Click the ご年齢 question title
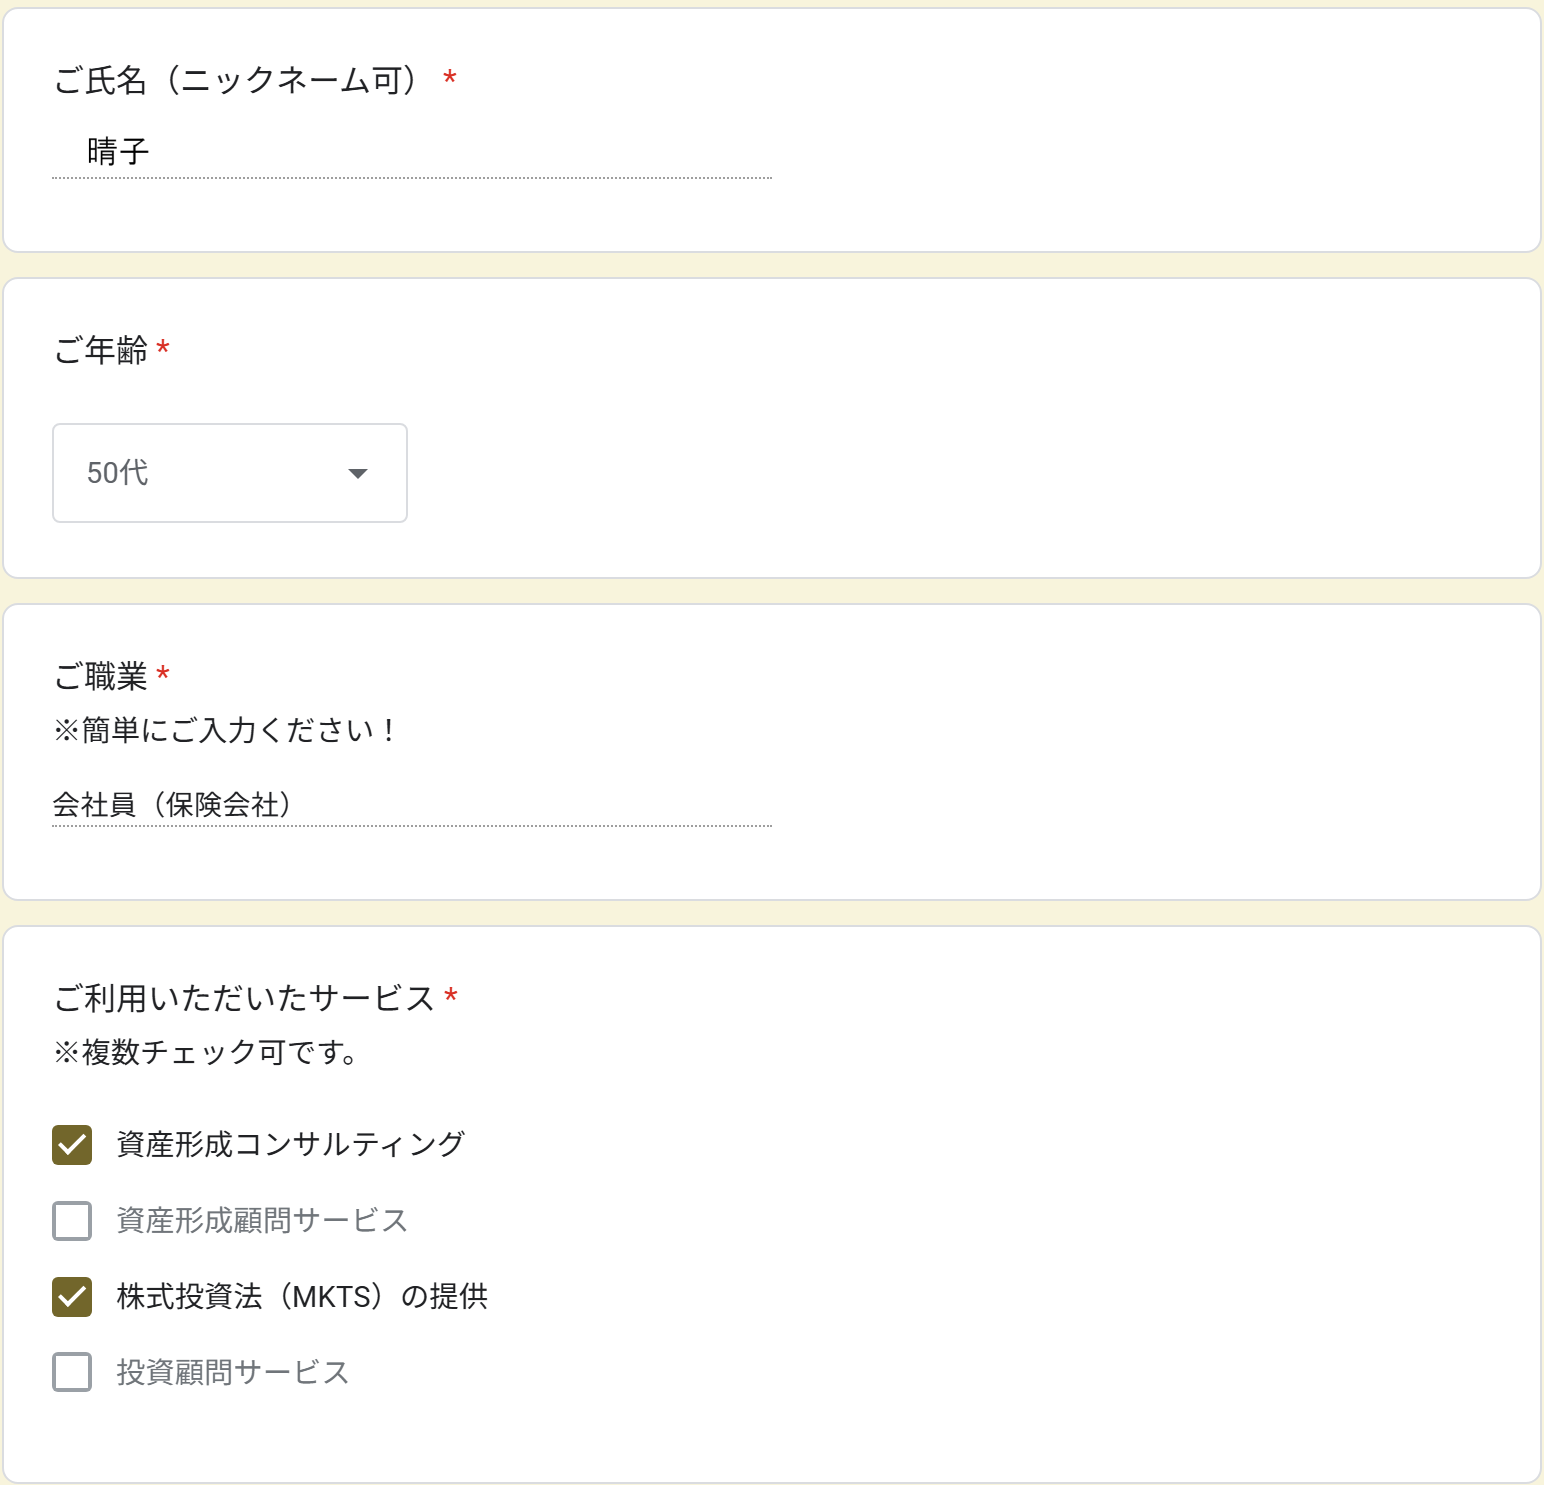This screenshot has width=1544, height=1485. pos(101,350)
